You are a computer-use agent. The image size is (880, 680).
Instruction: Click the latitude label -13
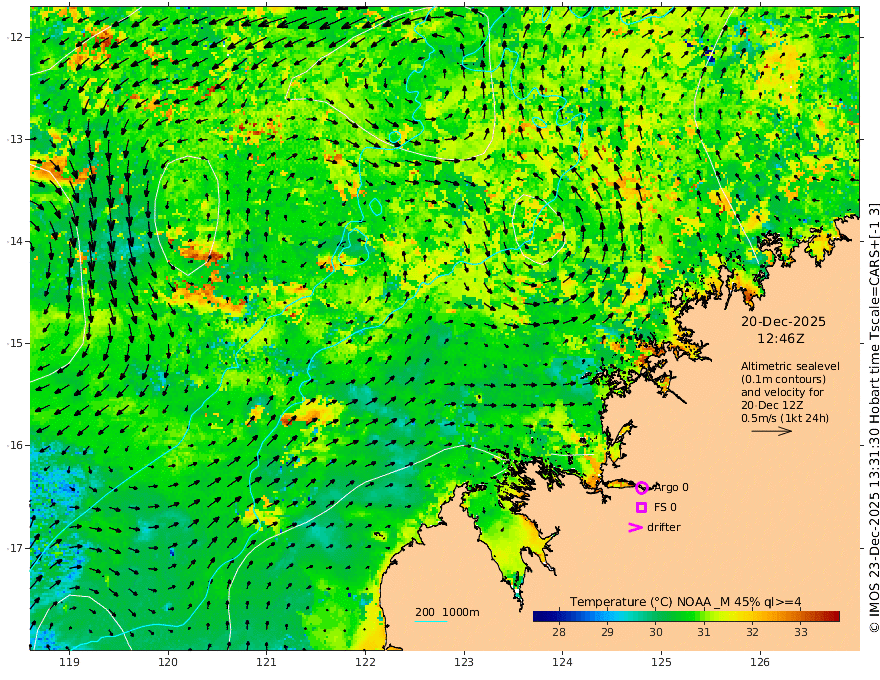coord(15,139)
